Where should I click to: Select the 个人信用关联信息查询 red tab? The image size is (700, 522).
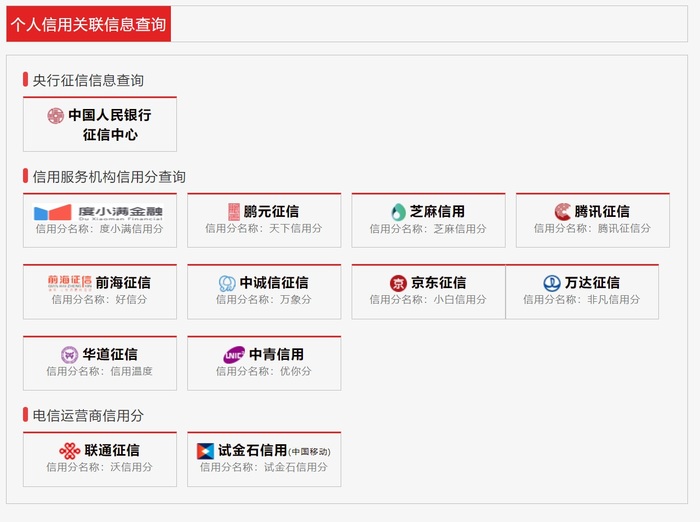click(88, 24)
